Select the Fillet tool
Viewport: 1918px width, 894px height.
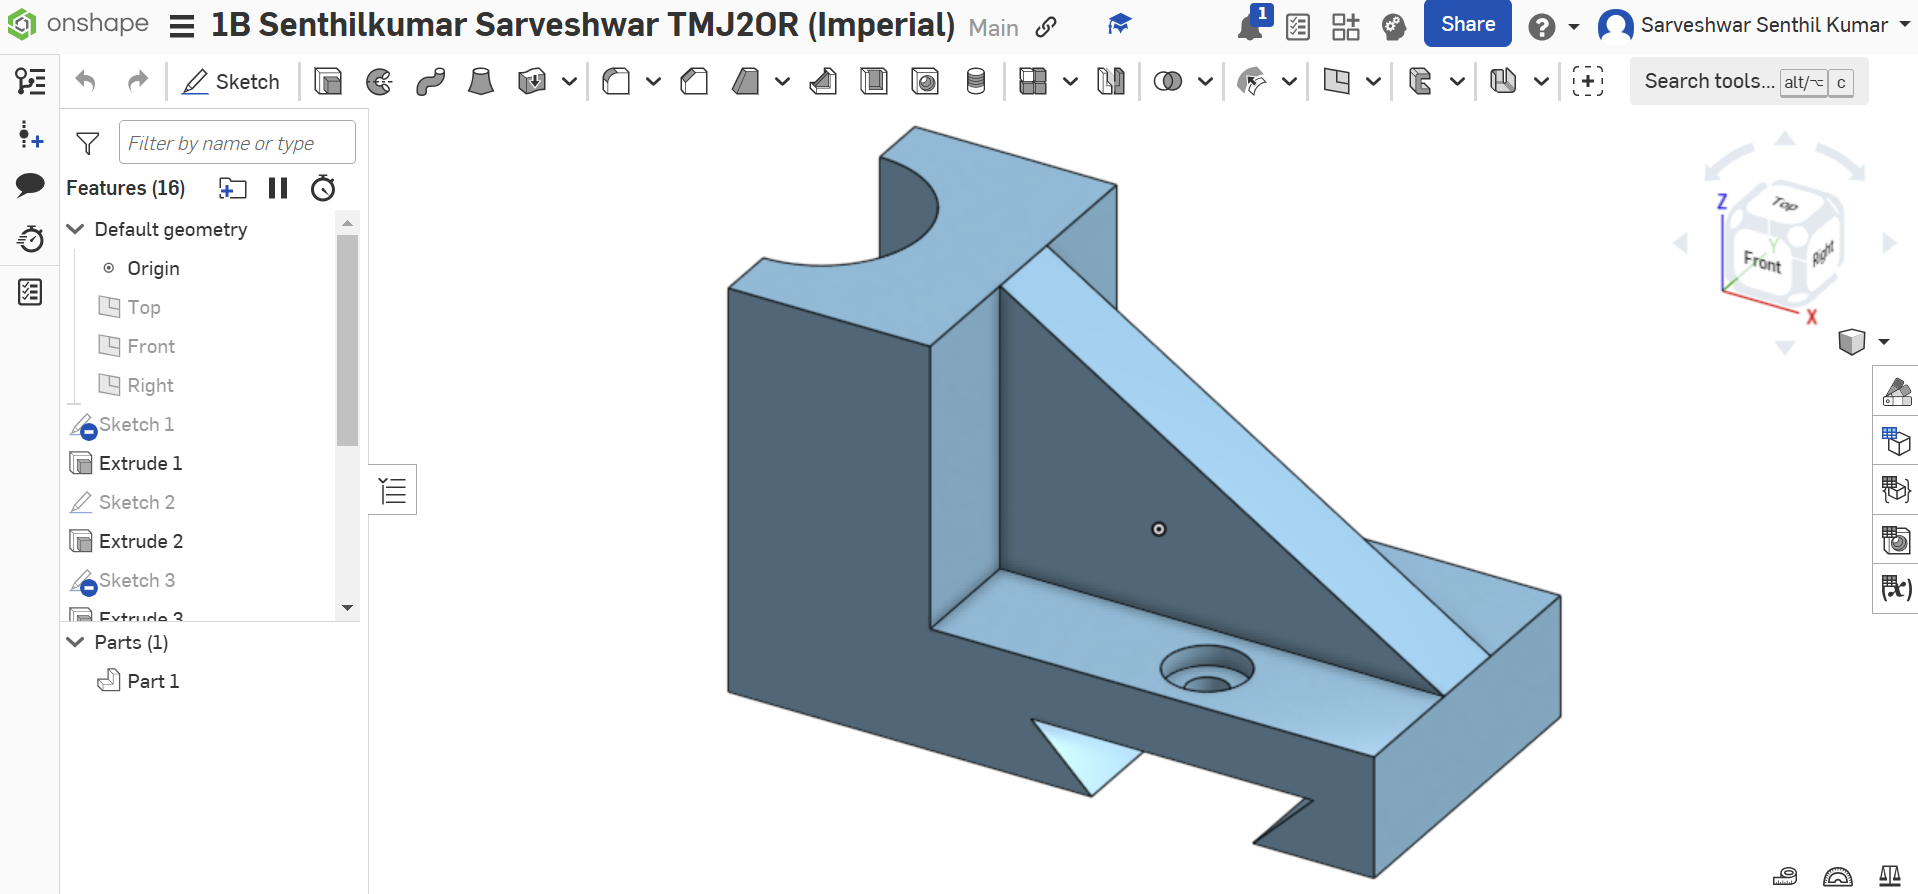[616, 81]
